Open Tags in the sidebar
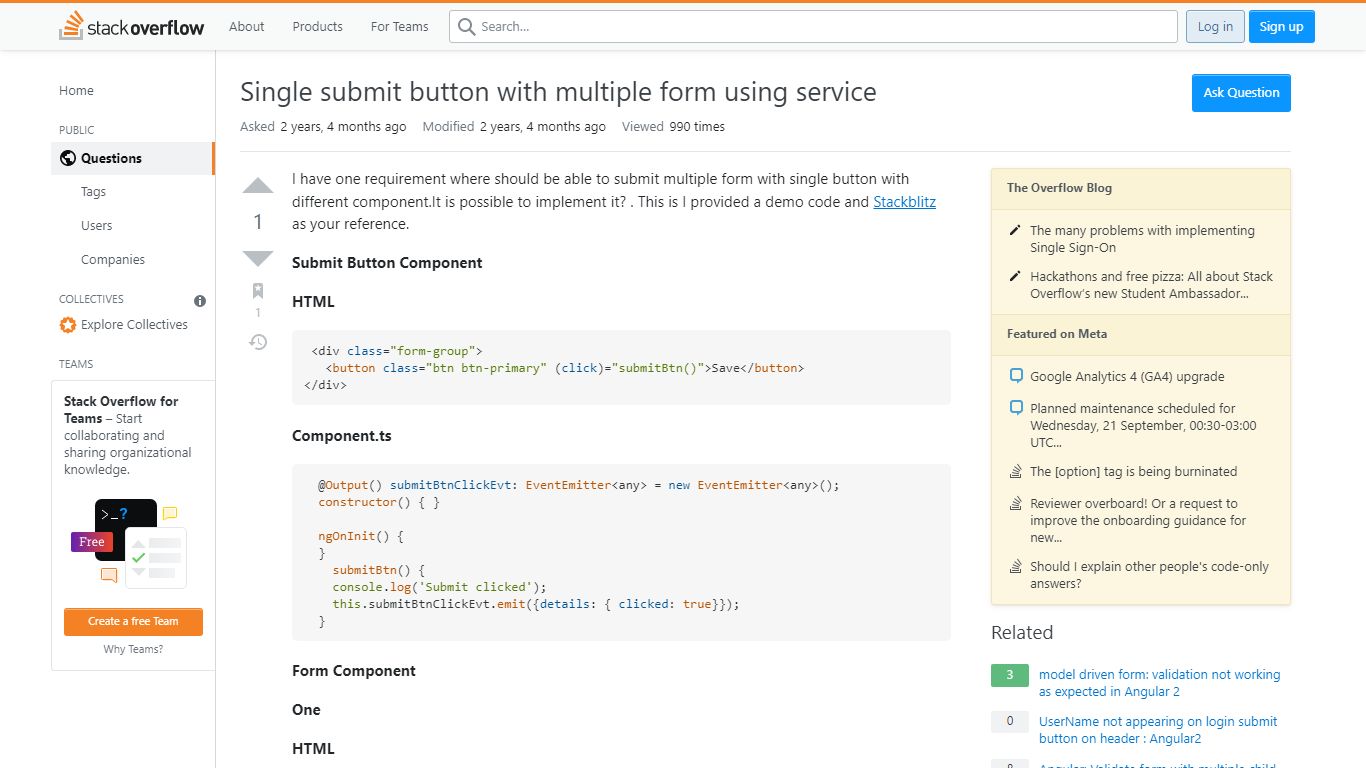 [93, 192]
